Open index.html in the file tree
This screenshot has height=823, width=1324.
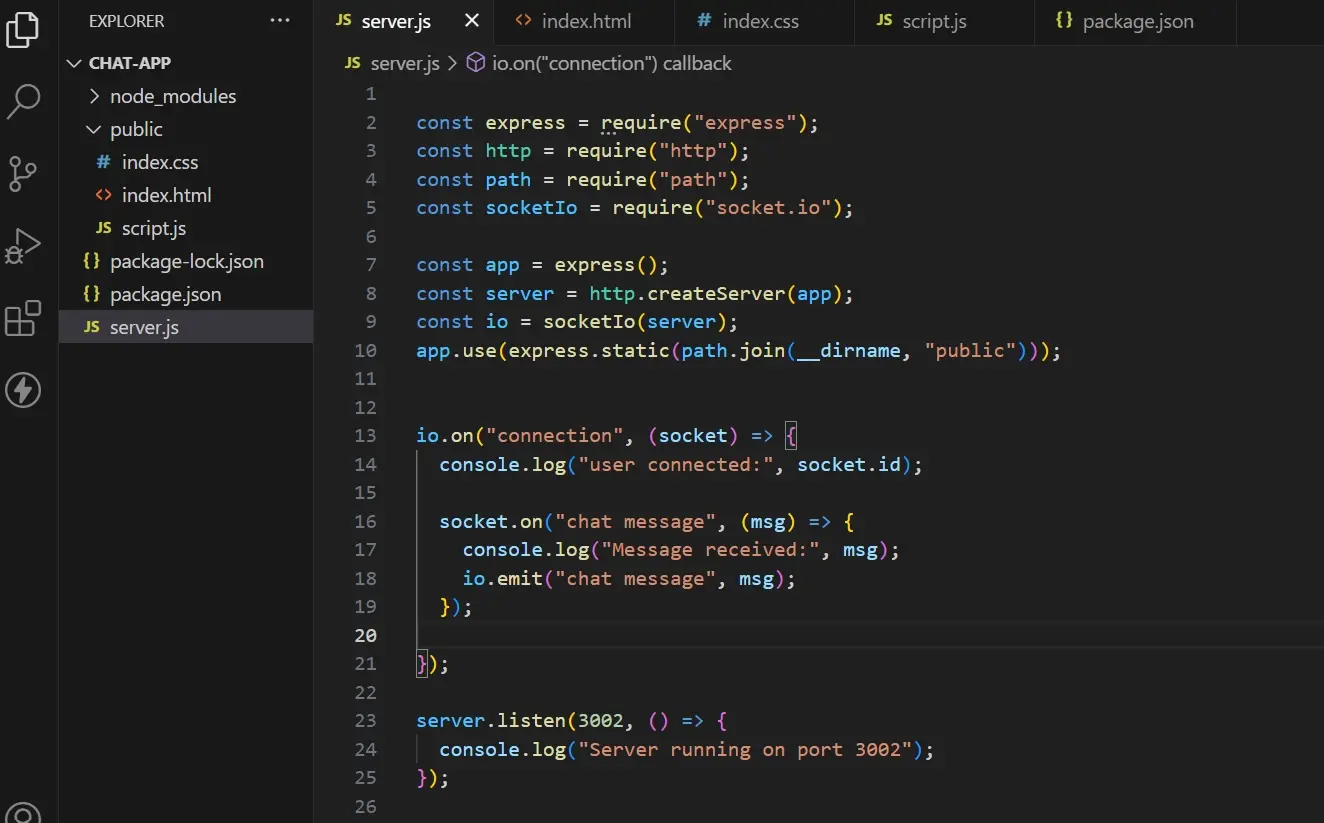[x=186, y=195]
